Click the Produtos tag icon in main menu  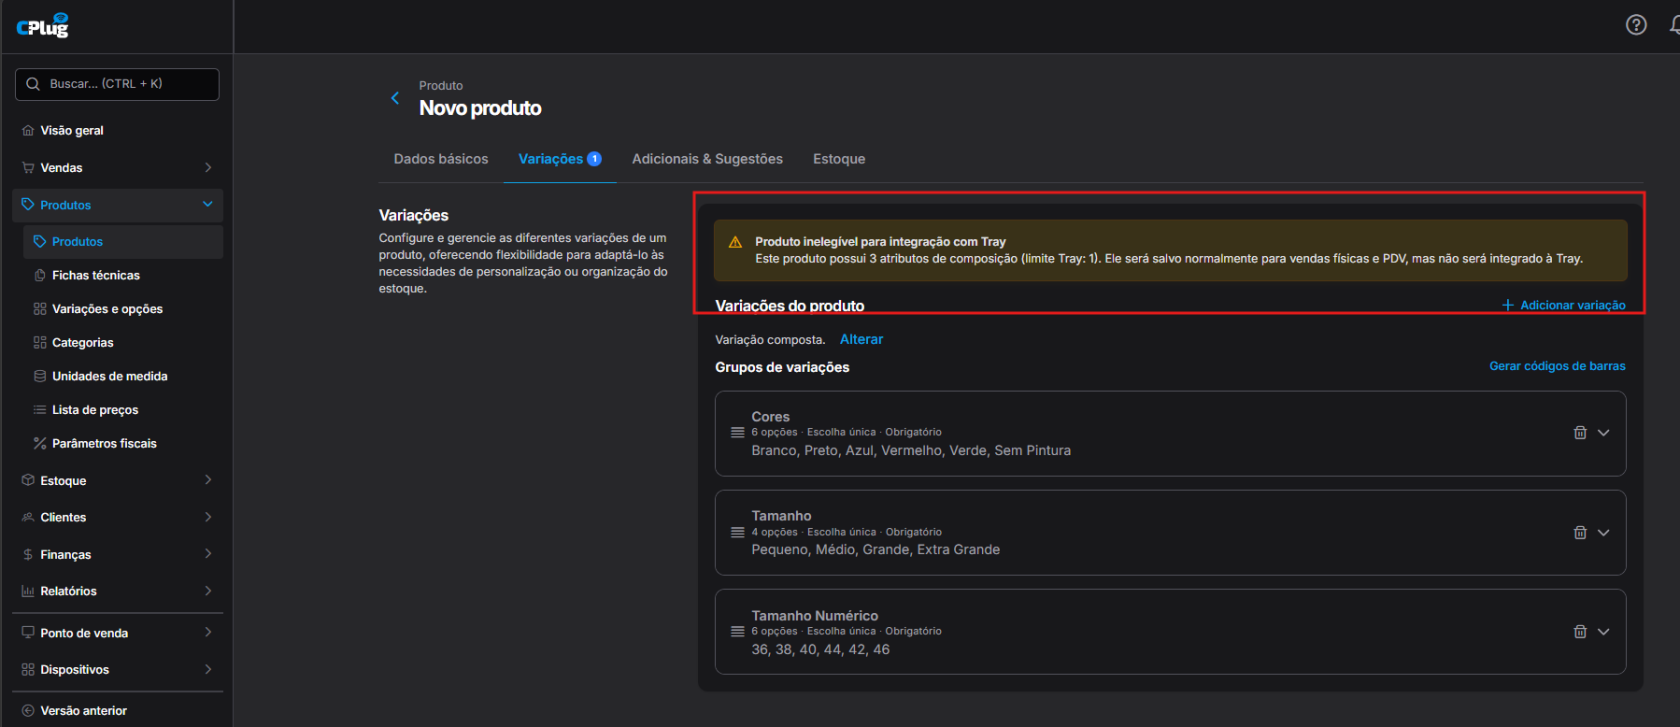tap(28, 205)
